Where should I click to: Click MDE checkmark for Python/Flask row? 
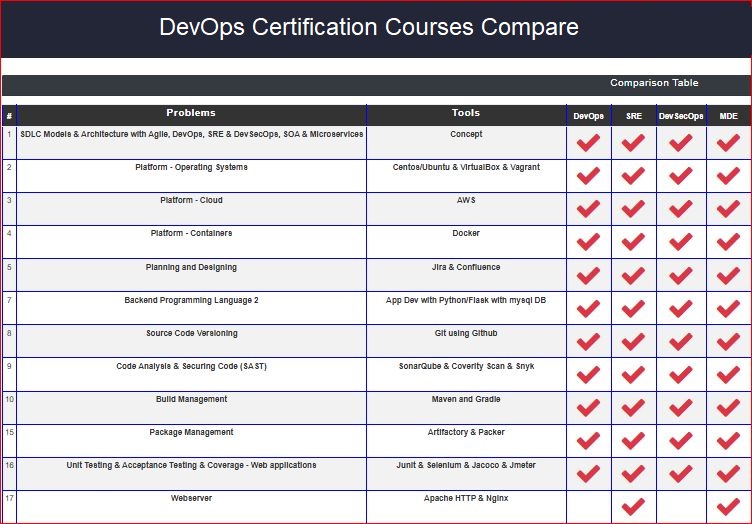click(728, 308)
